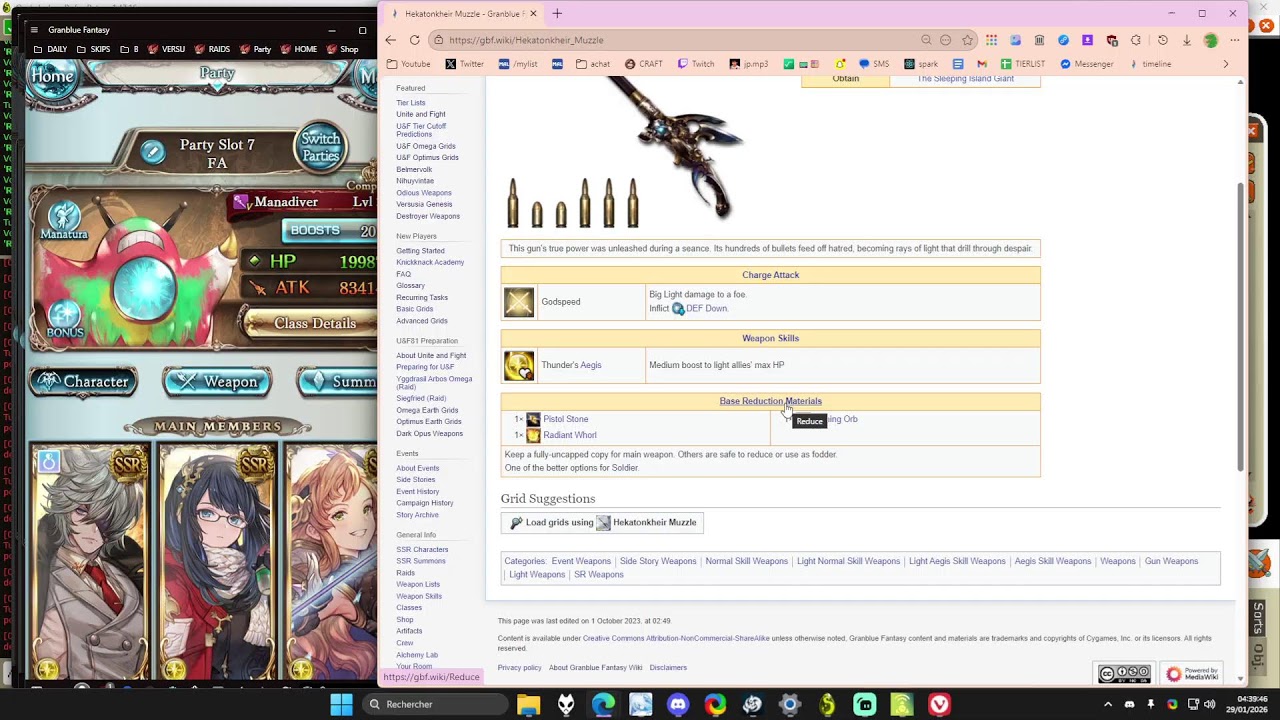
Task: Open Windows Start menu
Action: (341, 704)
